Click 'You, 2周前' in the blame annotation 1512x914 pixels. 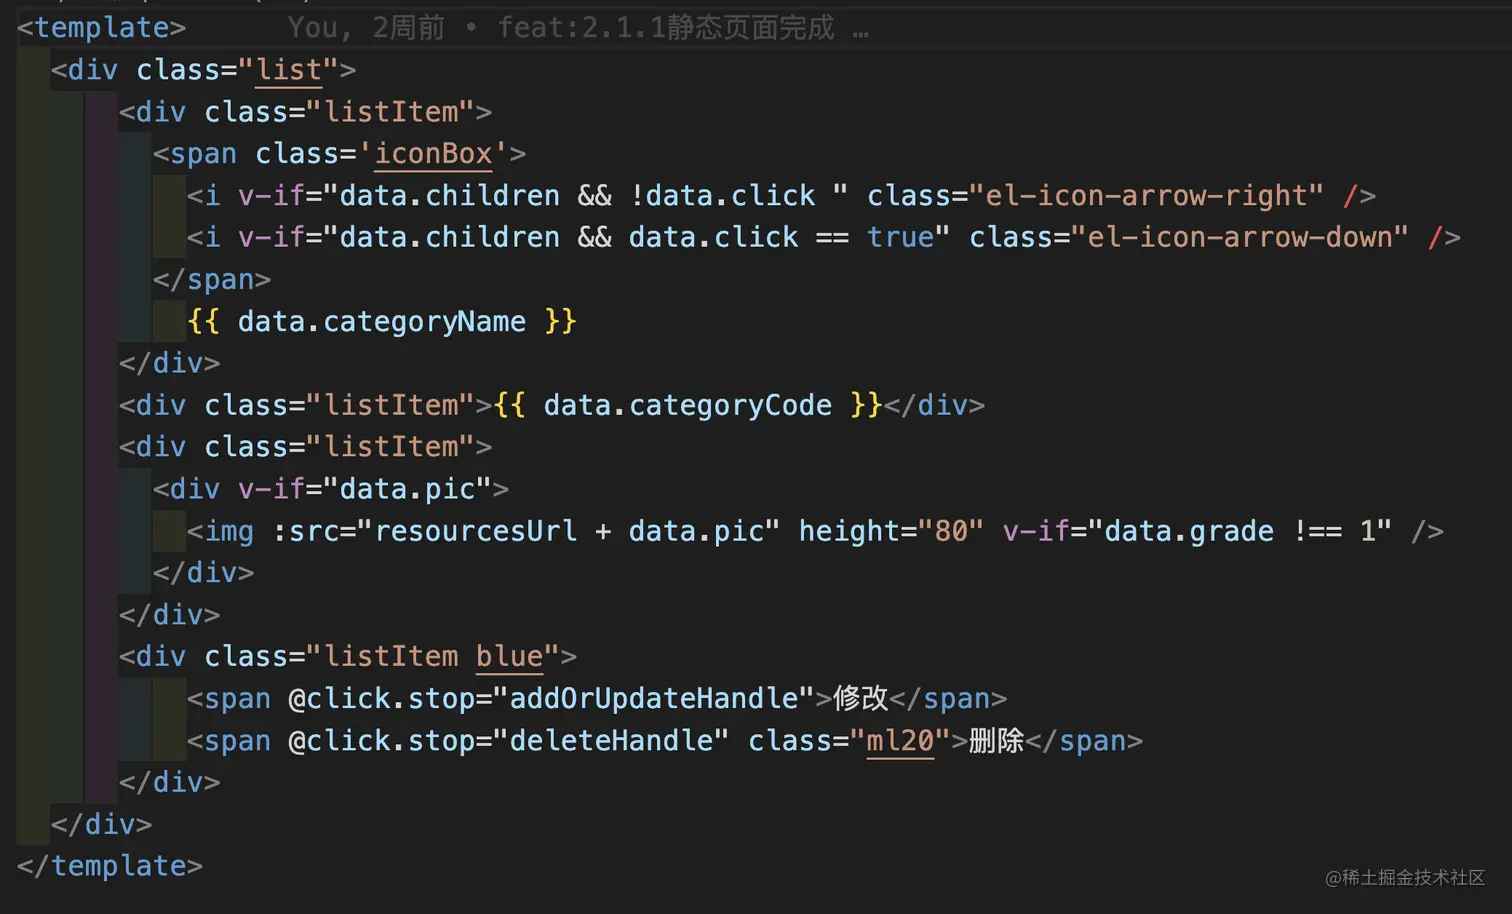click(x=366, y=27)
